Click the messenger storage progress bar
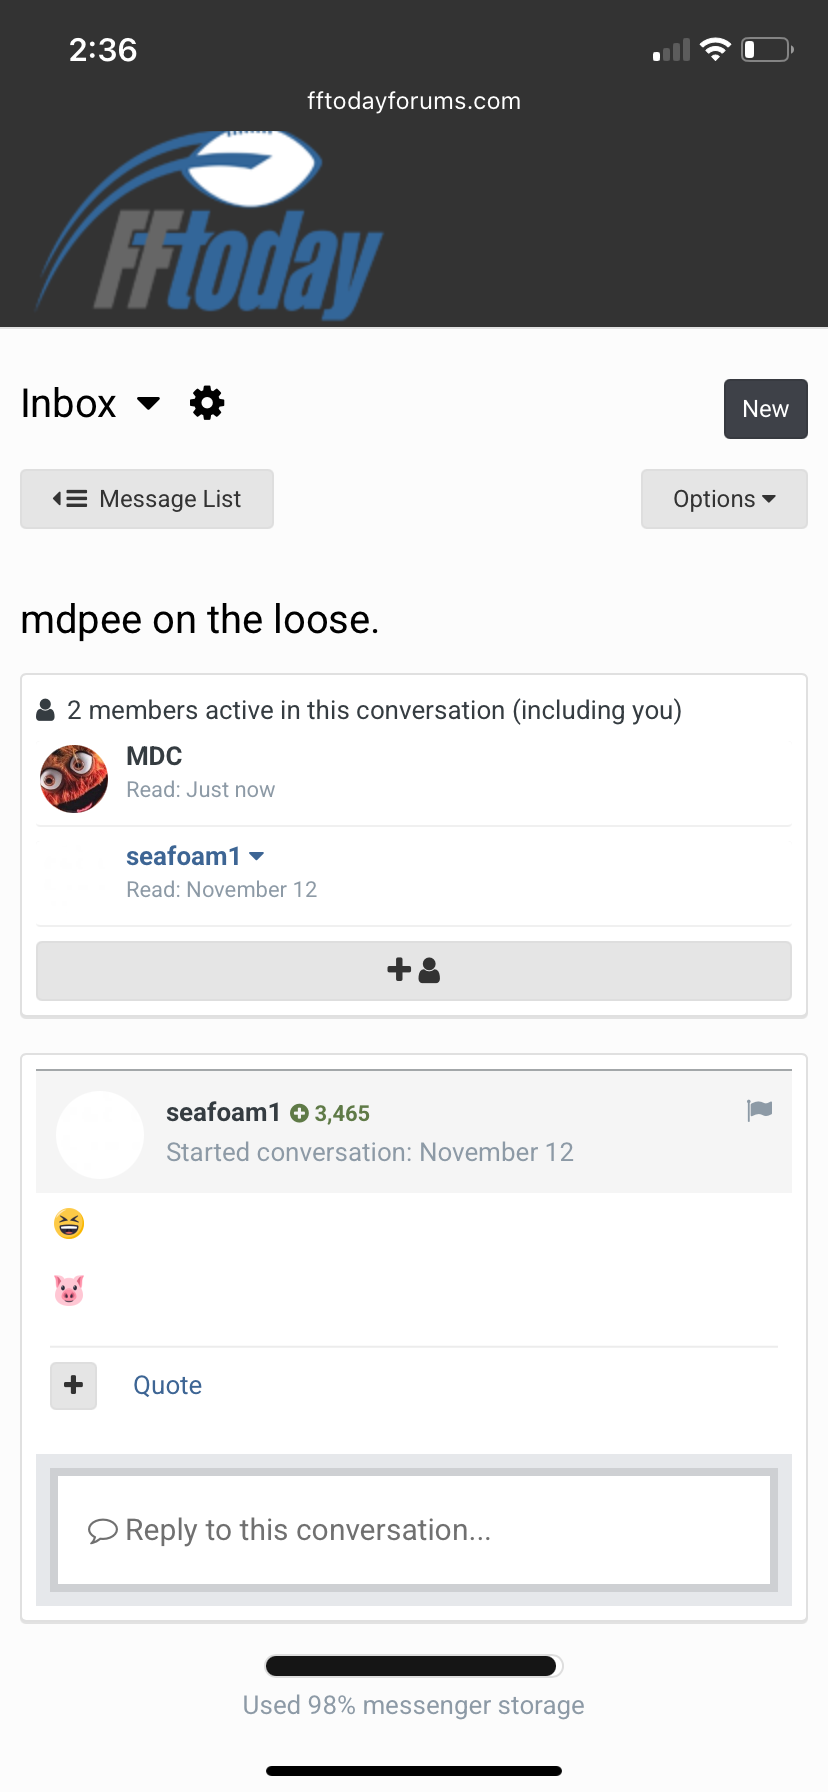 414,1666
